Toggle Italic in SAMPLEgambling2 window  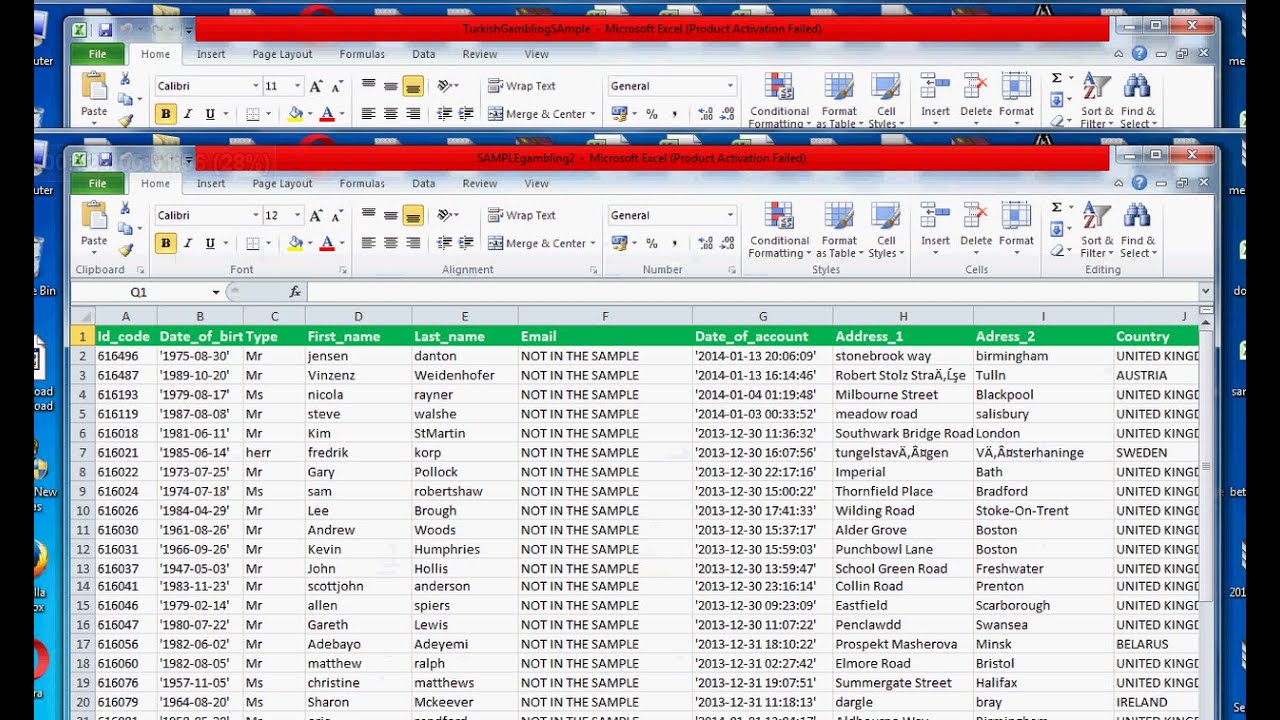[x=187, y=243]
